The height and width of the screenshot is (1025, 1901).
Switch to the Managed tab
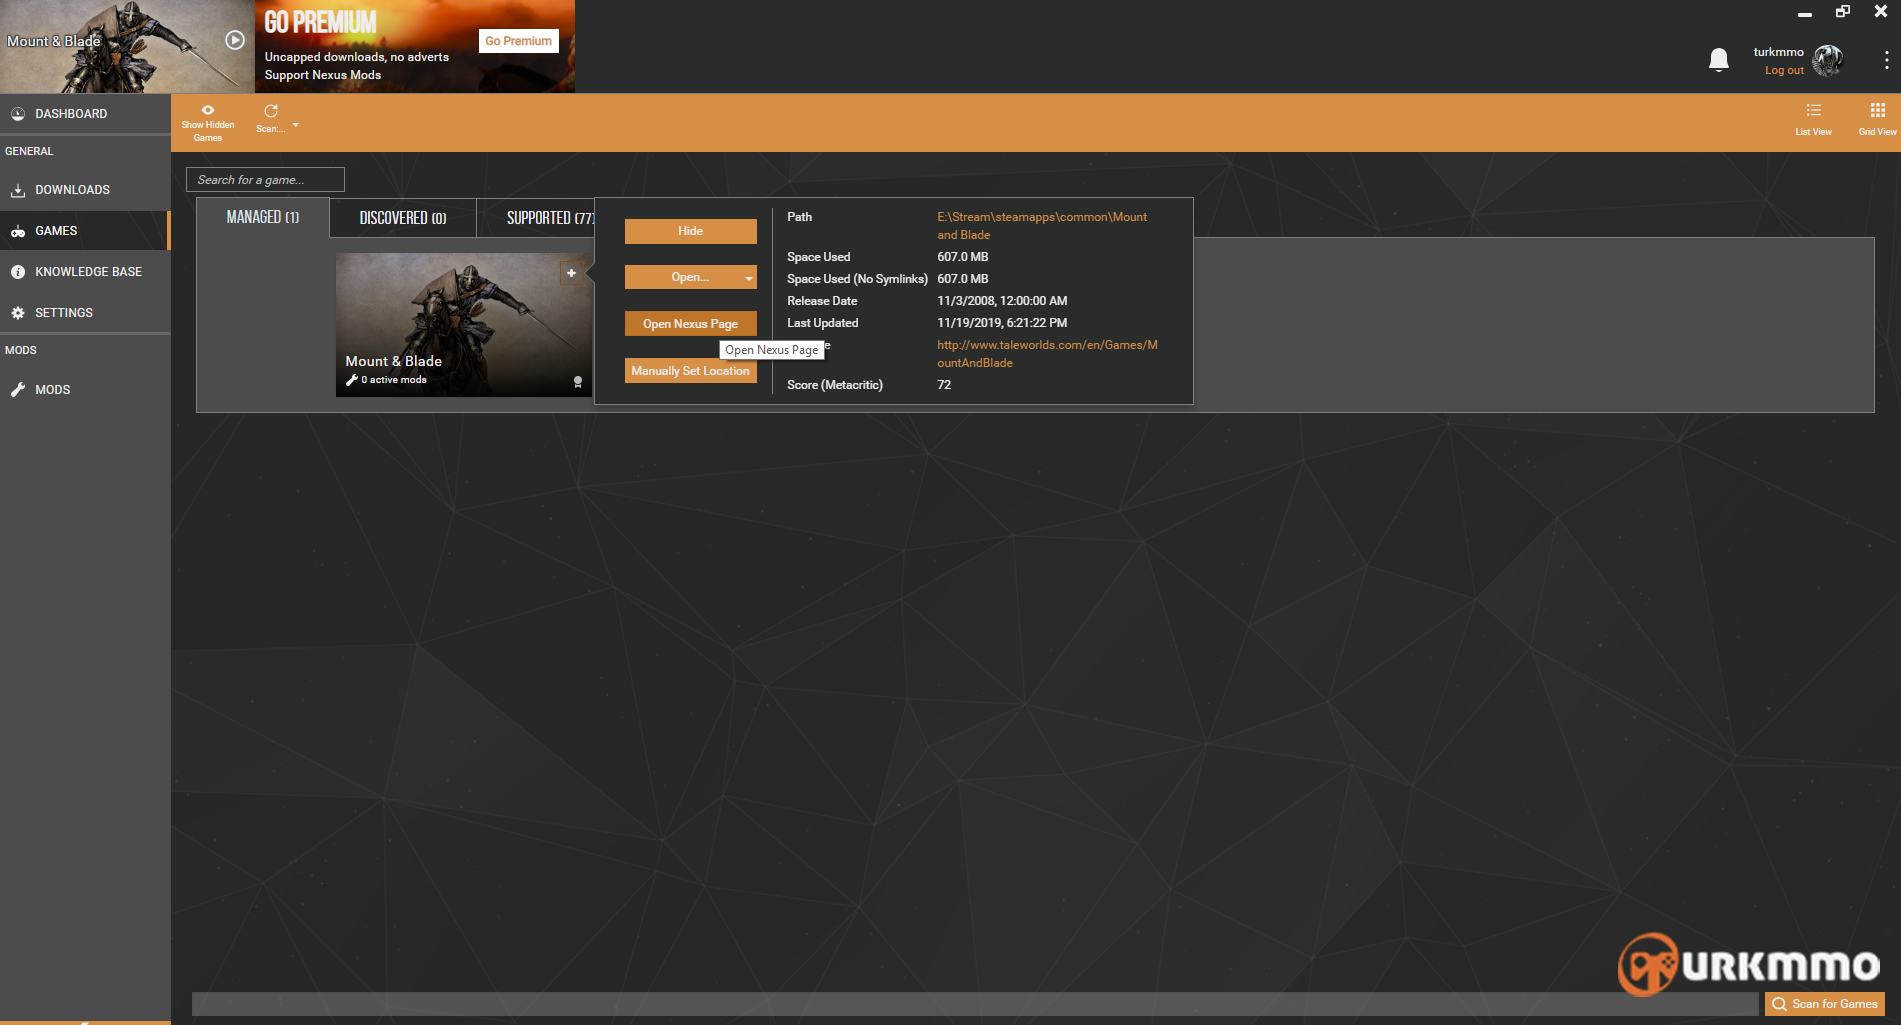click(x=263, y=217)
